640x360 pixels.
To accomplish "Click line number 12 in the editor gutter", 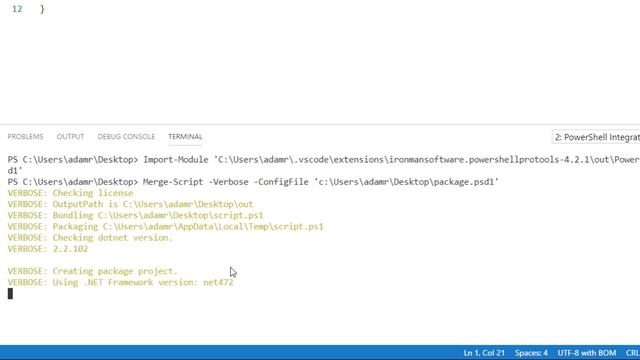I will point(17,9).
